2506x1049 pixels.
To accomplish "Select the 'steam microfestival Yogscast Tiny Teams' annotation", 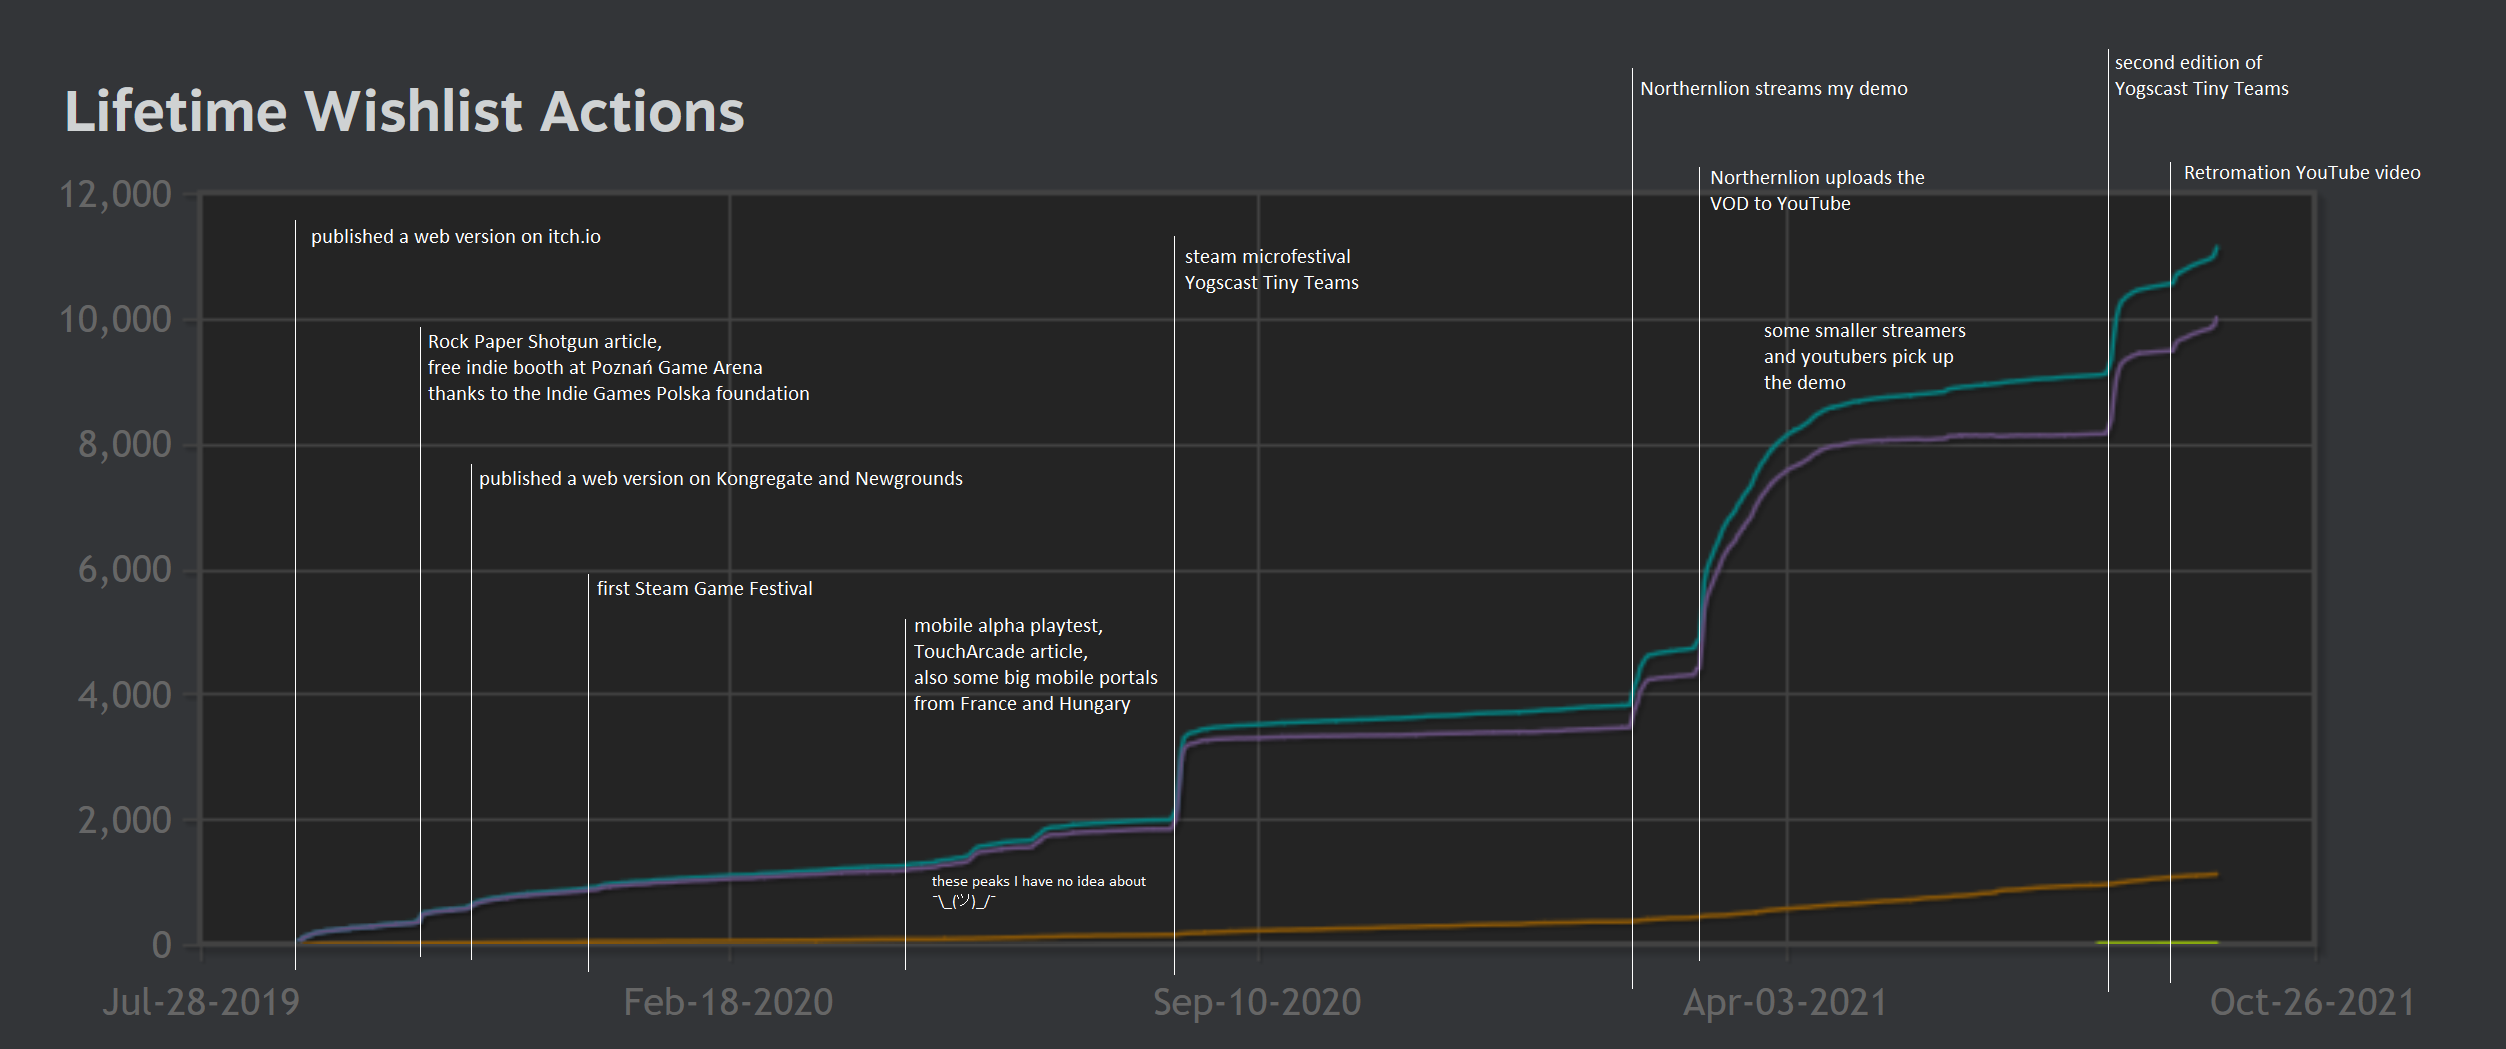I will (x=1271, y=270).
